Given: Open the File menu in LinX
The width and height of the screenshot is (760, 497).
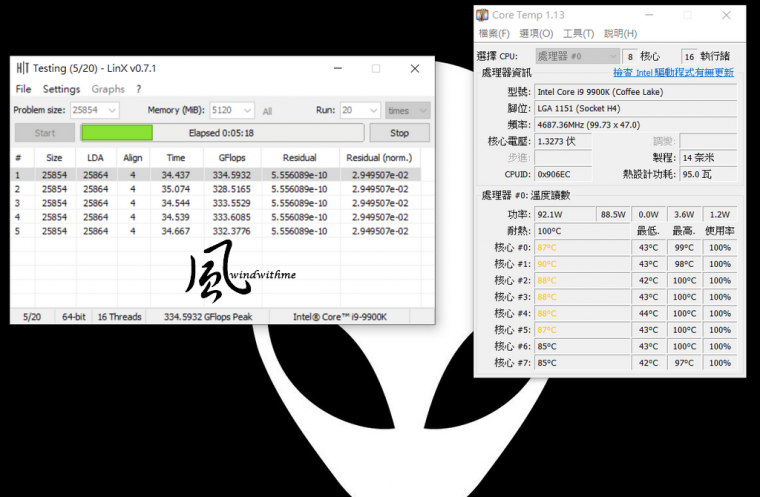Looking at the screenshot, I should [x=23, y=89].
